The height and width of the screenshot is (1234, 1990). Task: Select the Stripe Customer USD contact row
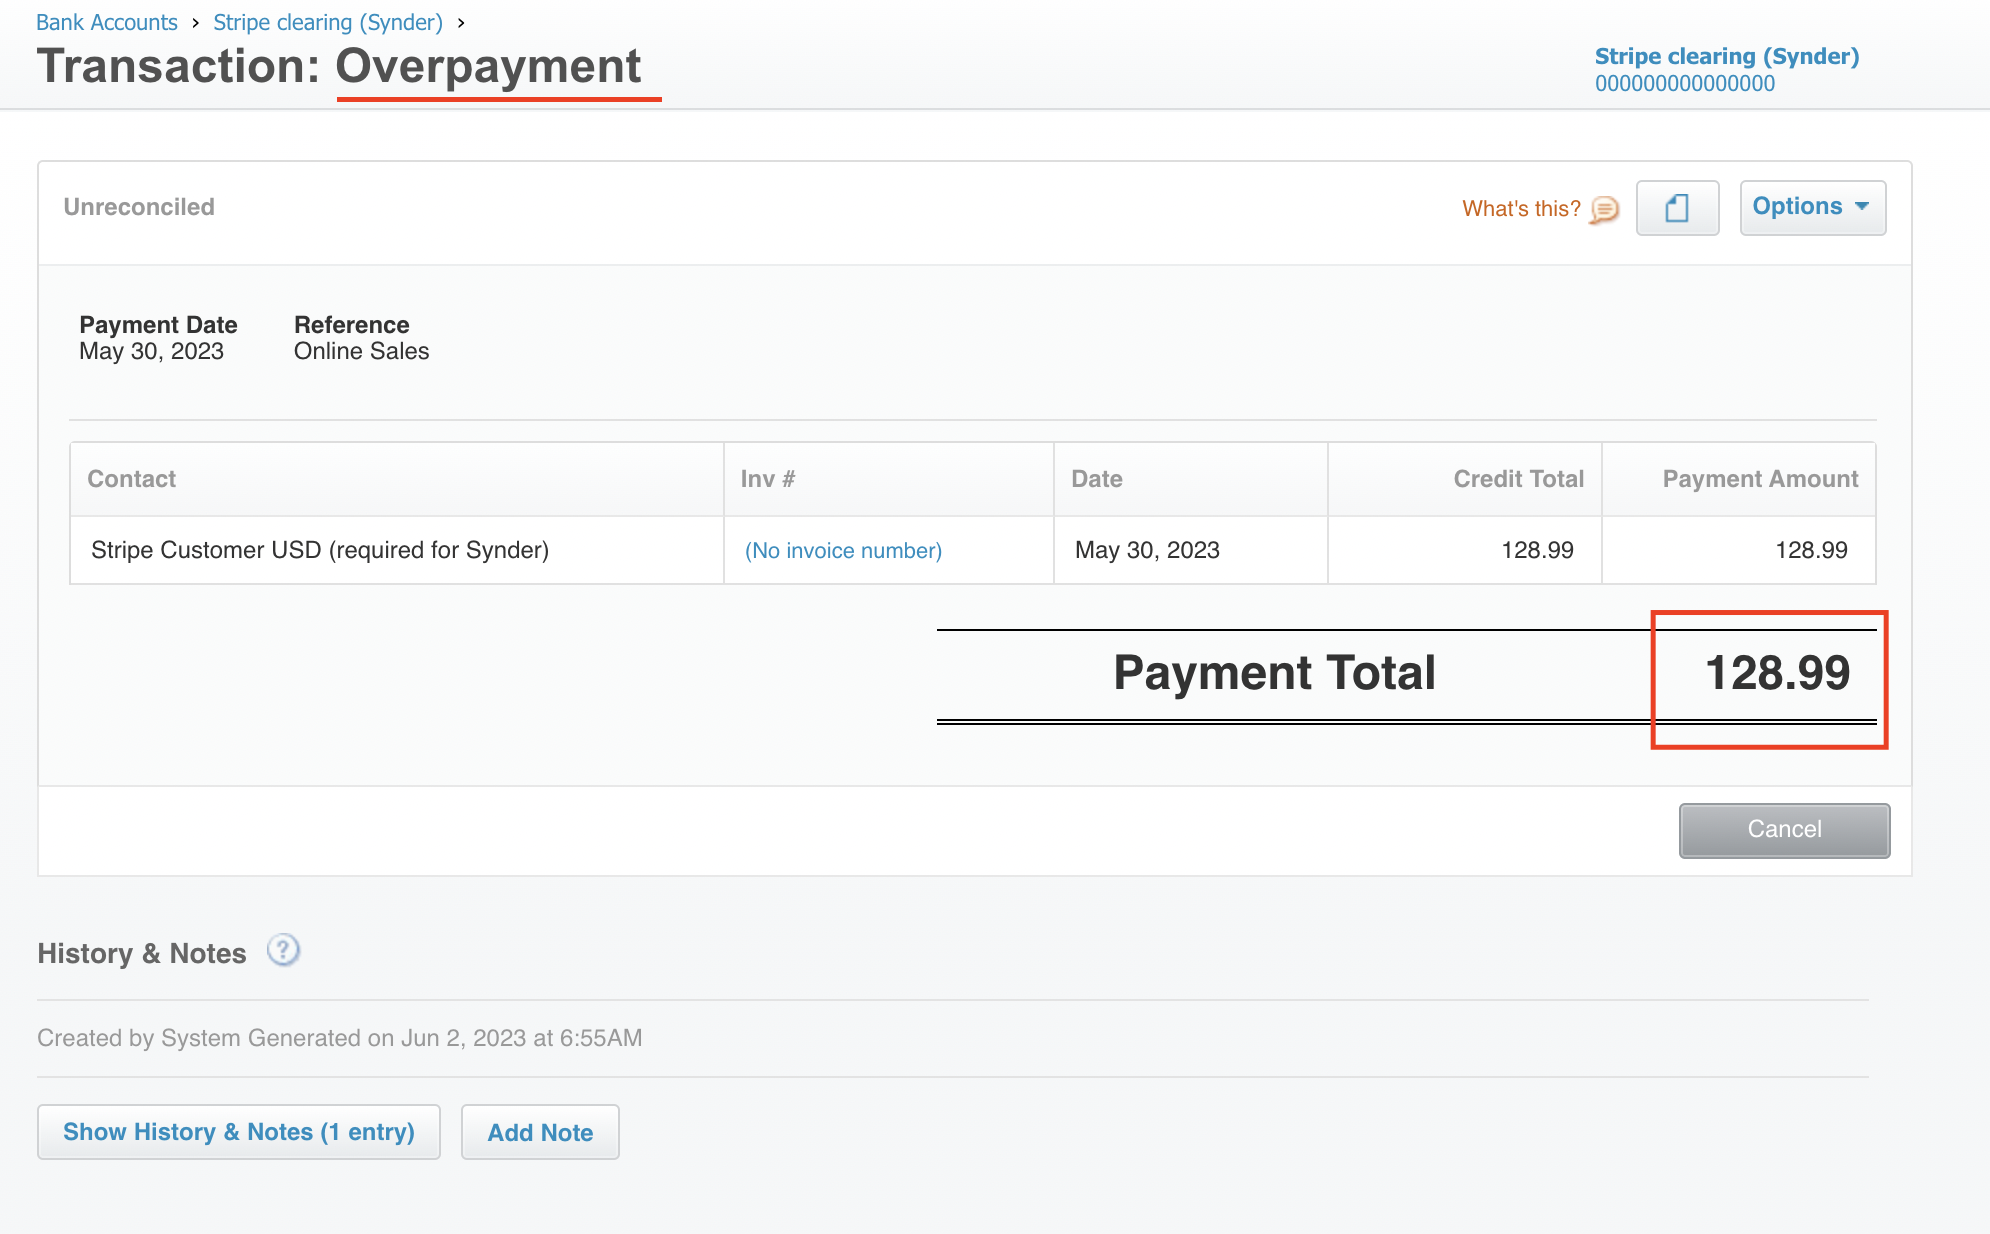pos(319,550)
